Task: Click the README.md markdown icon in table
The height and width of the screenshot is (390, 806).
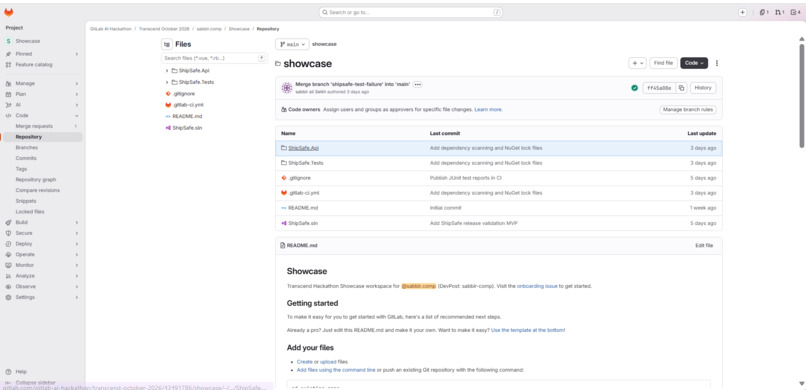Action: [x=284, y=208]
